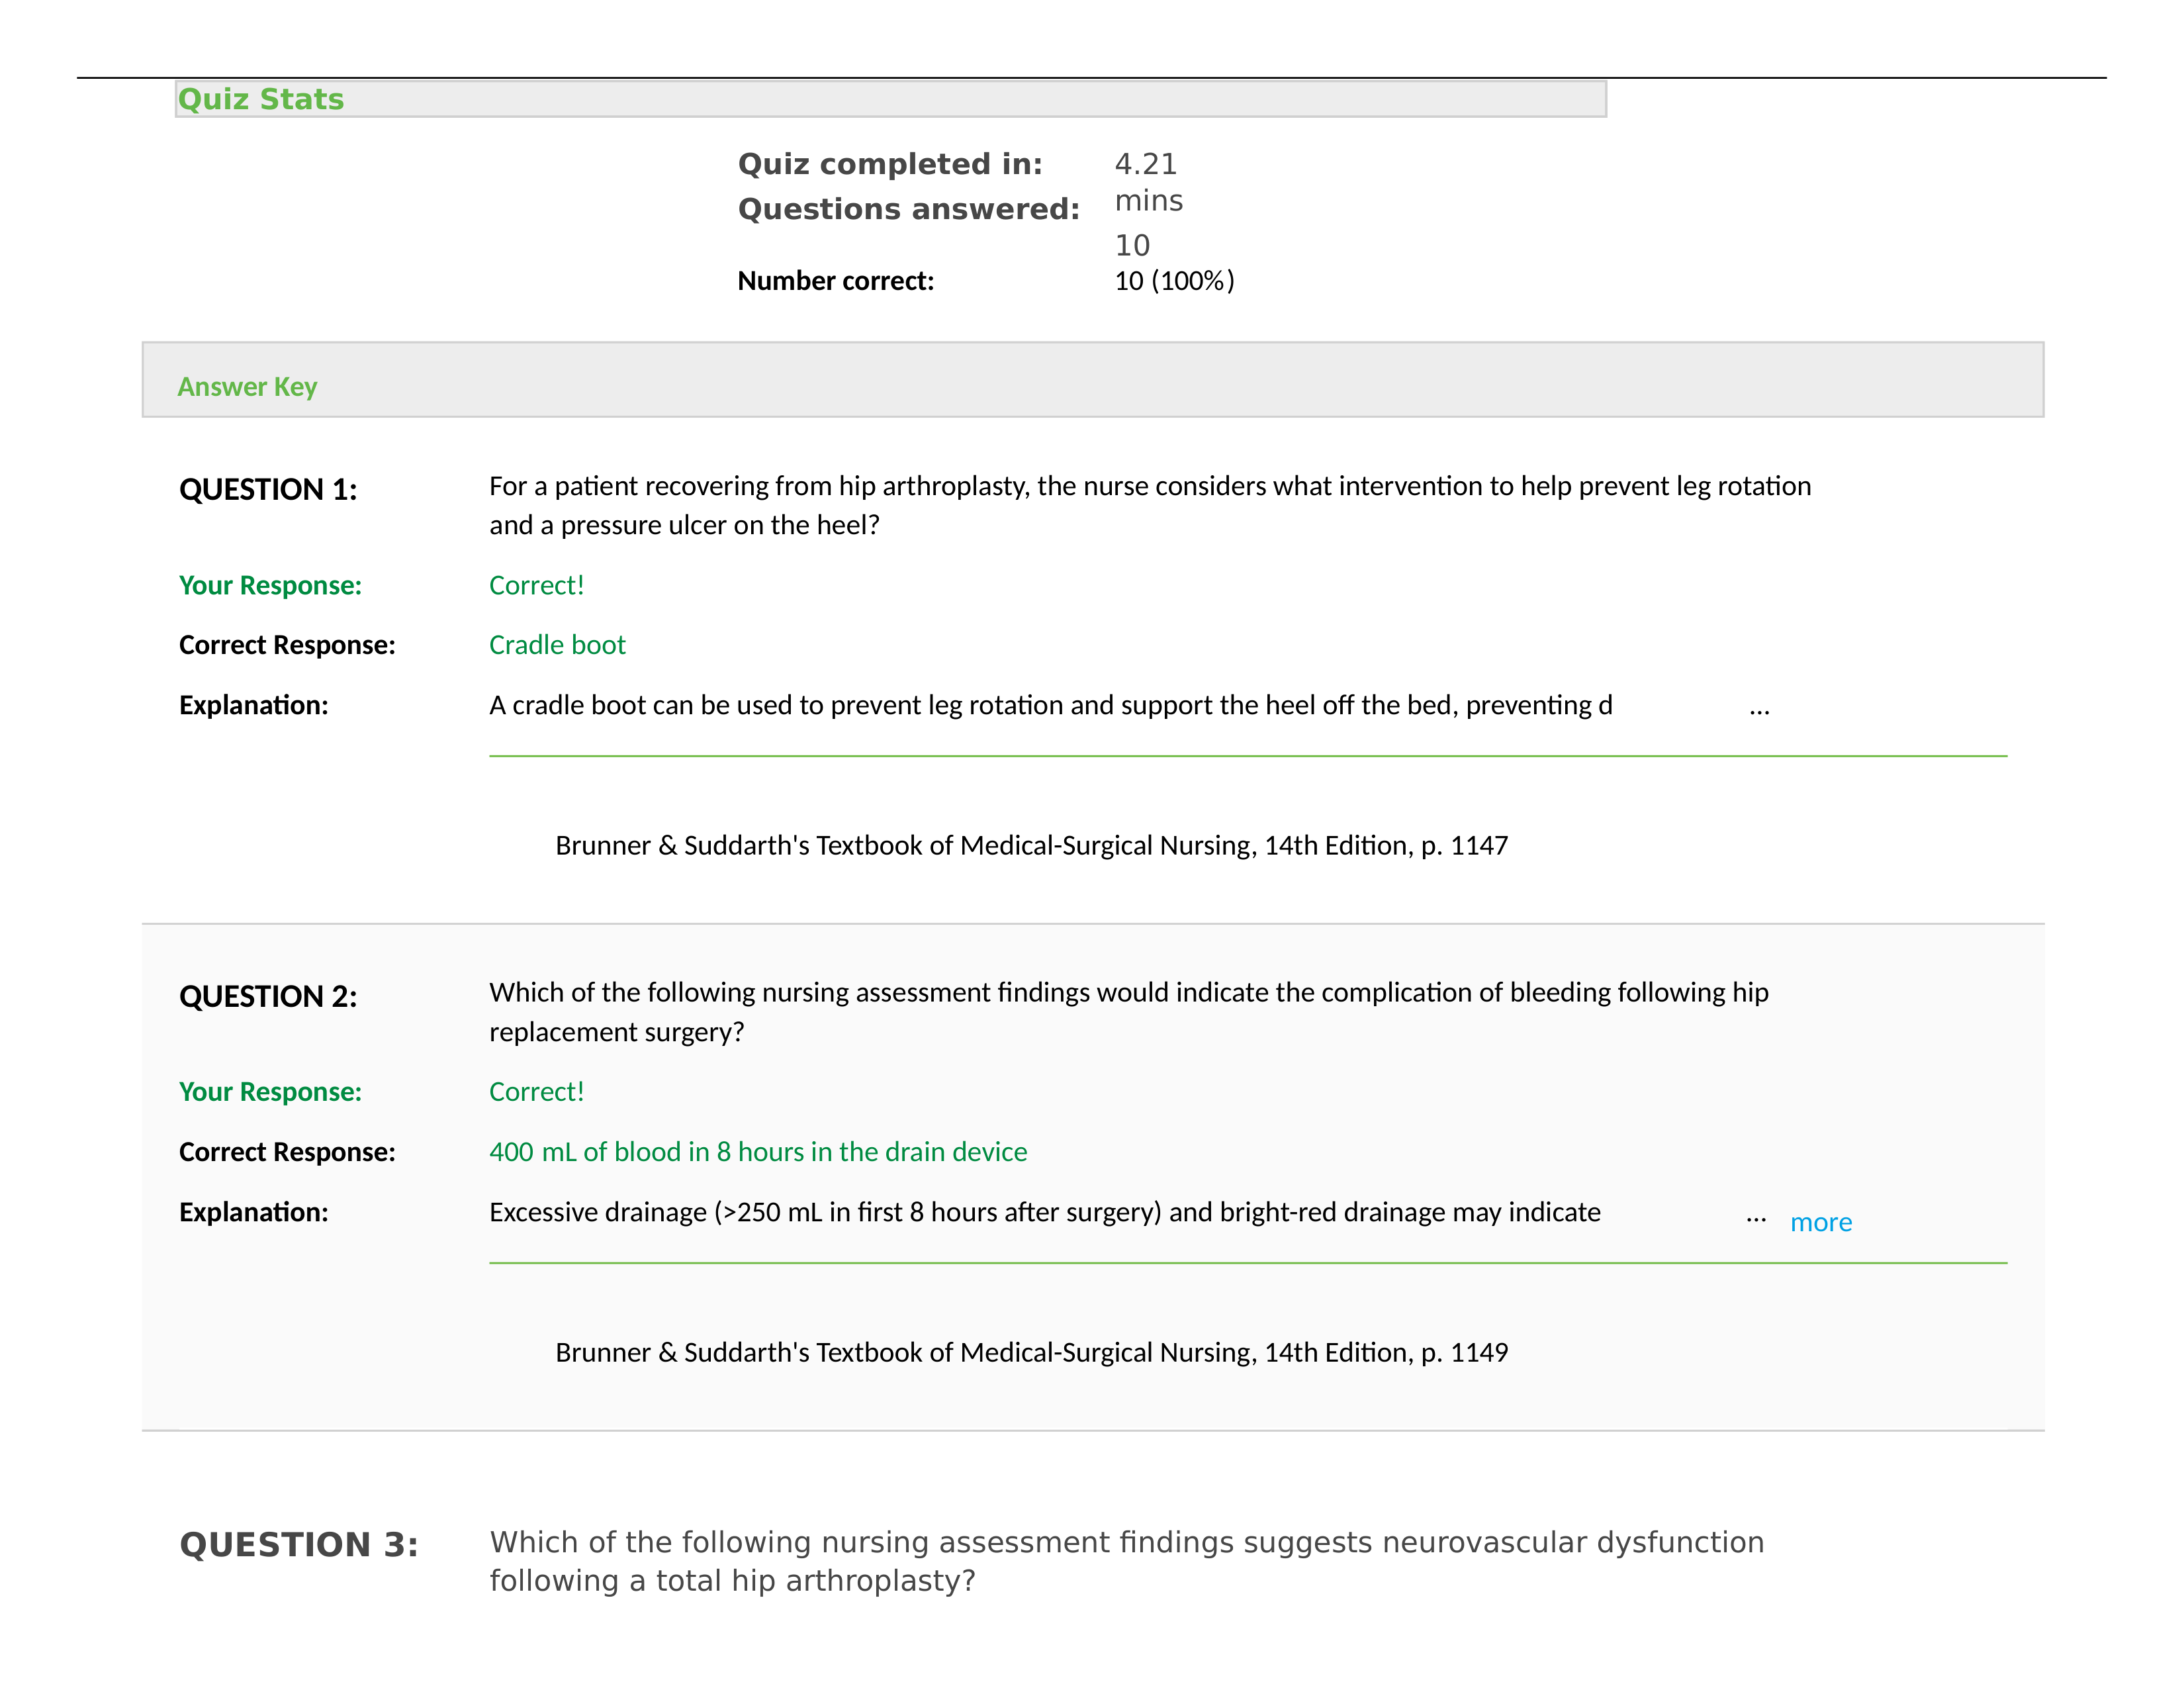Expand the ellipsis in Question 1 explanation
Screen dimensions: 2184x1688
click(1759, 712)
